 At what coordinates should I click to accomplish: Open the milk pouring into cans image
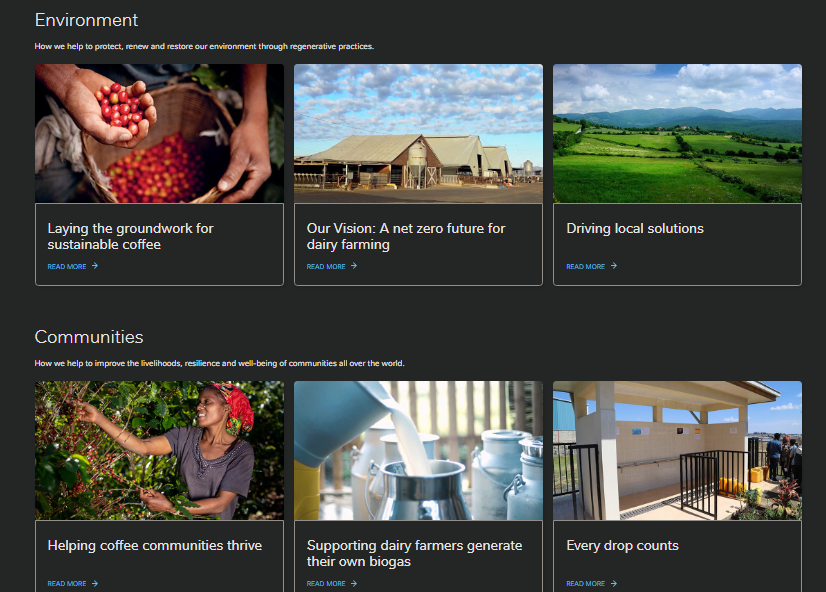(x=418, y=450)
